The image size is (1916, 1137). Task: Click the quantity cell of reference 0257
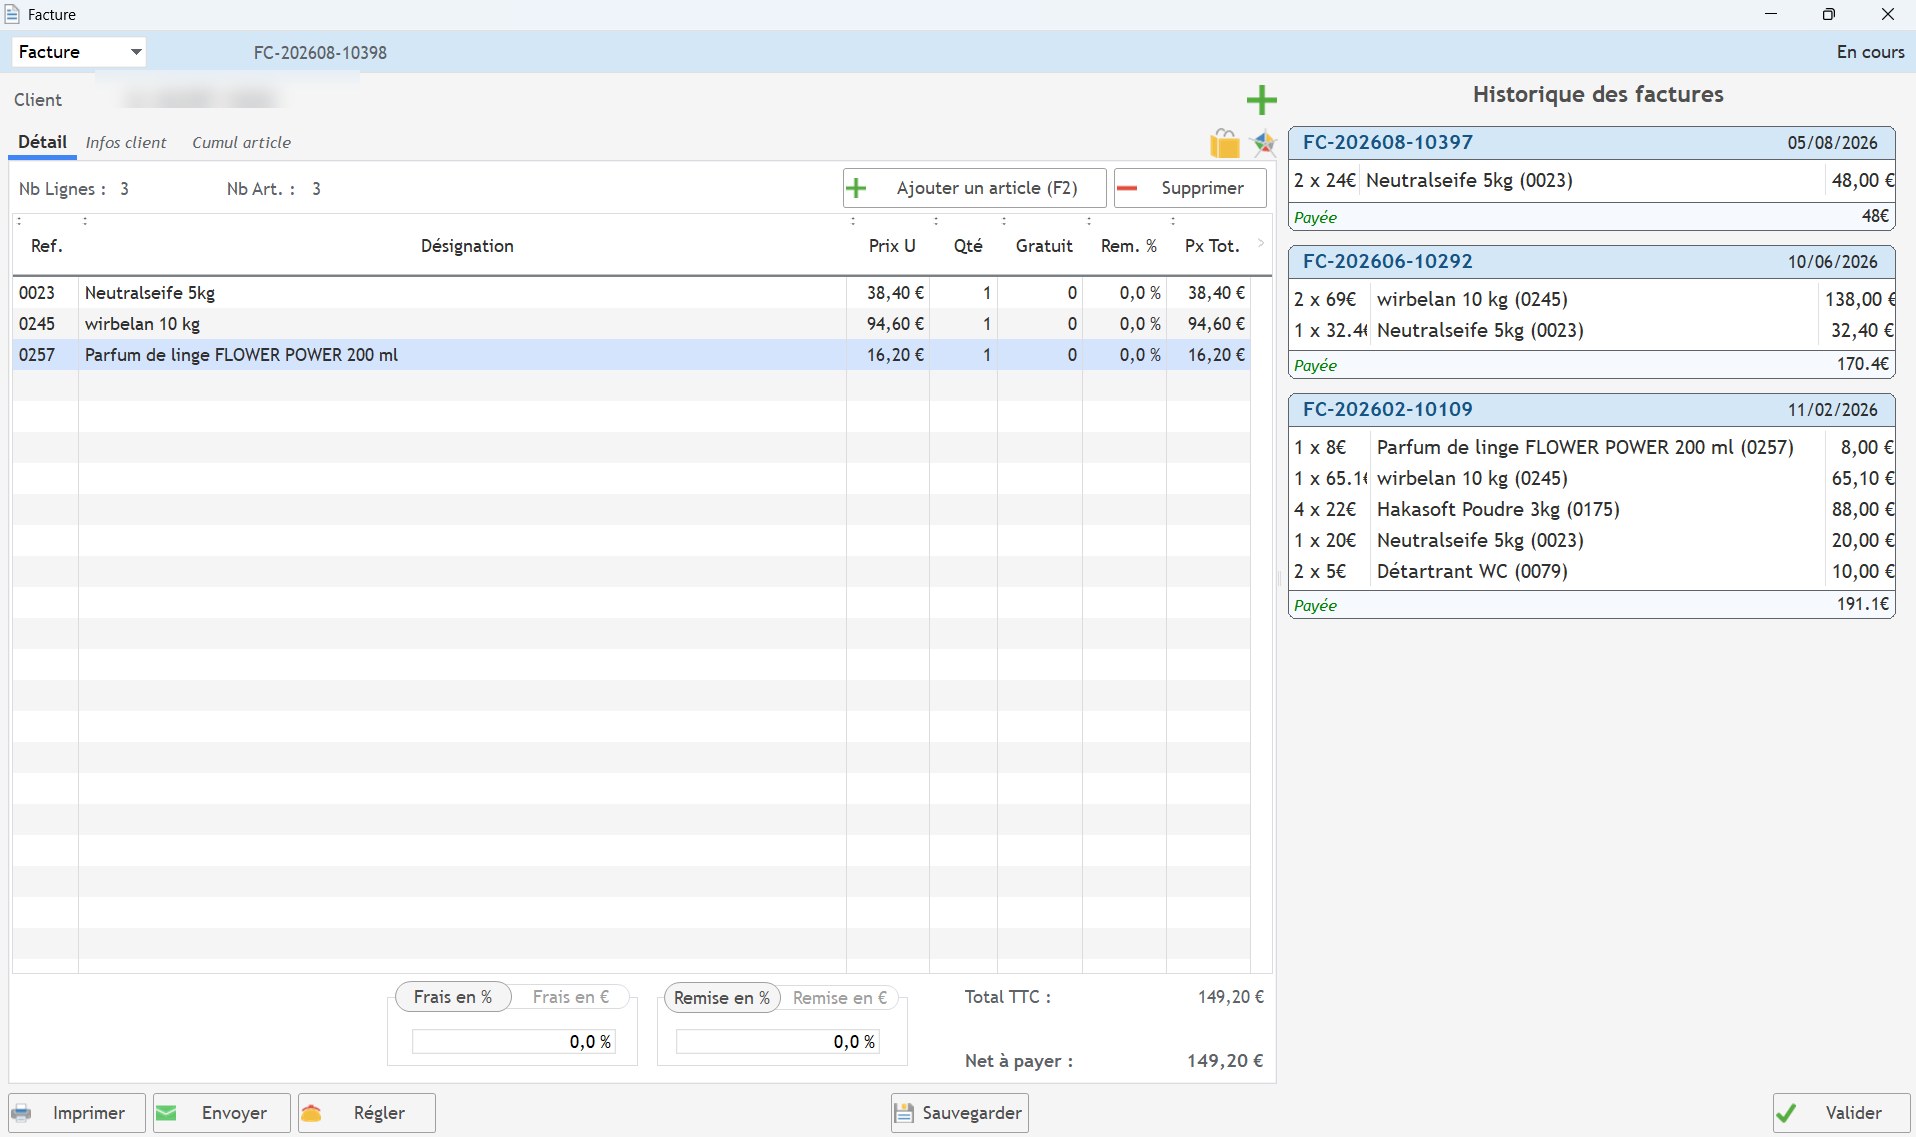(964, 355)
